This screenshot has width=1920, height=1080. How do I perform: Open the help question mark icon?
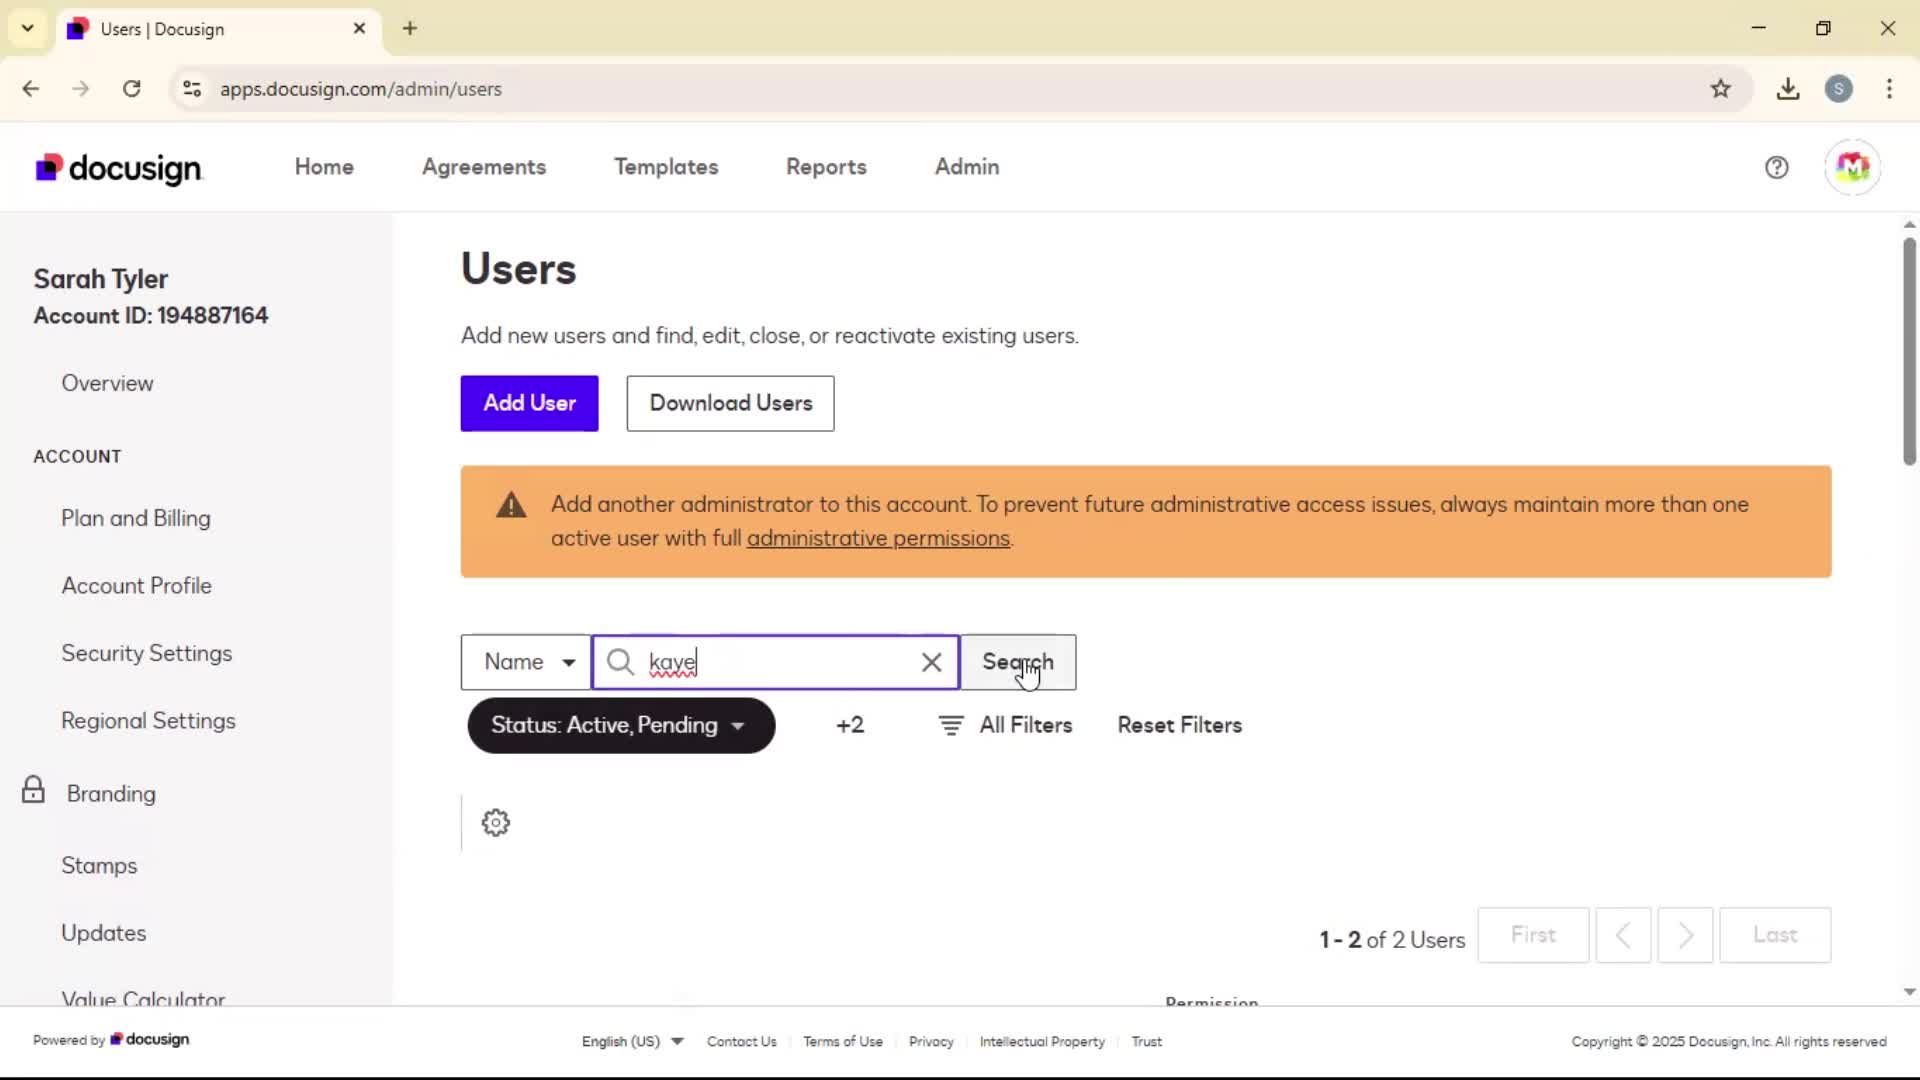point(1776,167)
